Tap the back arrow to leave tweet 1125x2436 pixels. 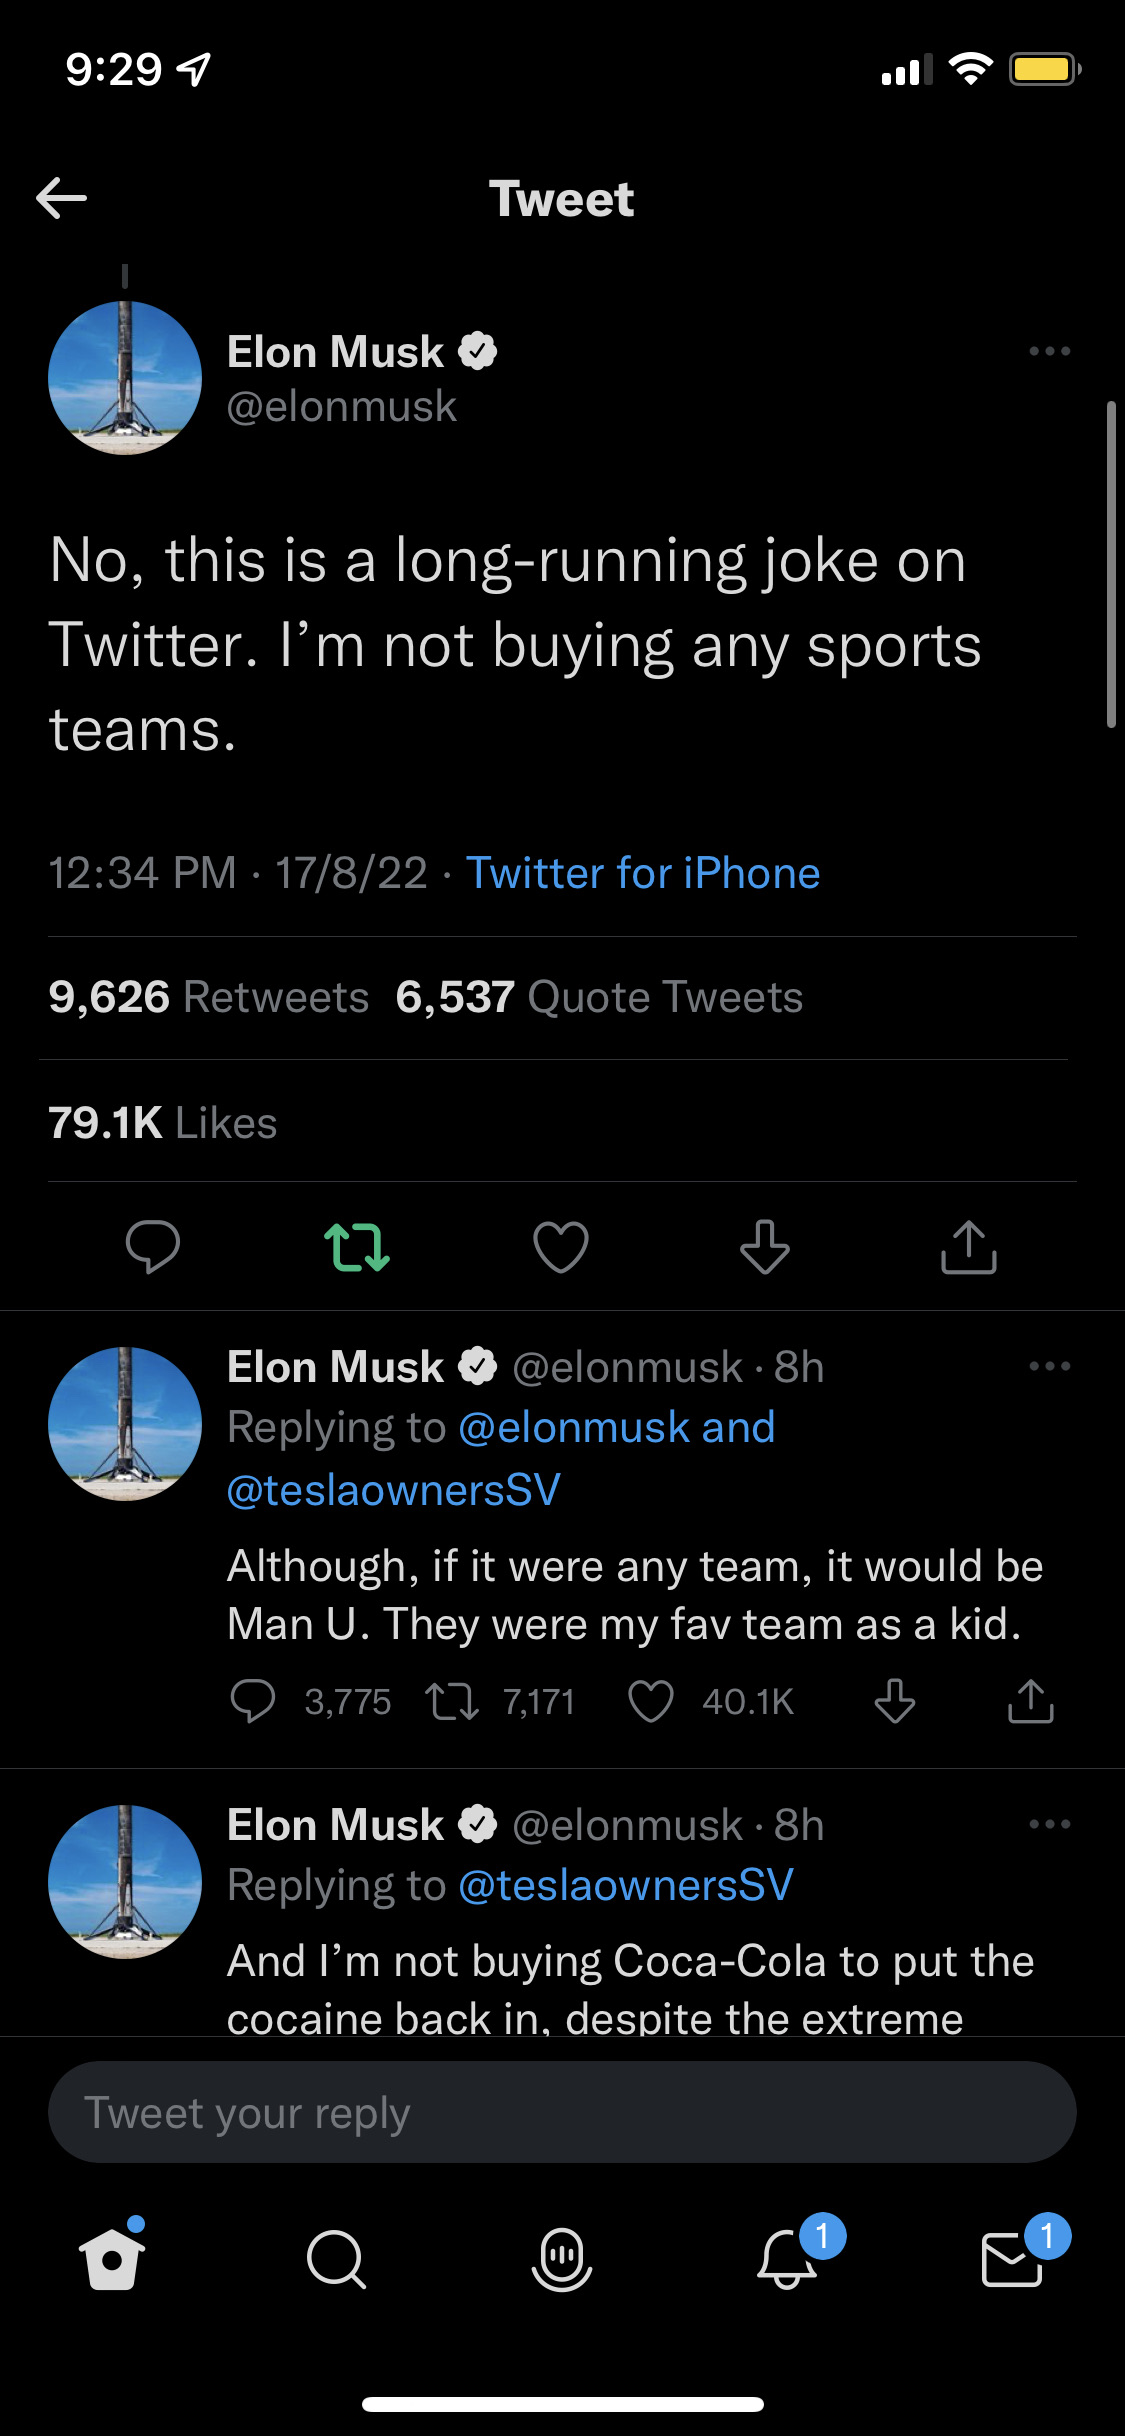[61, 198]
